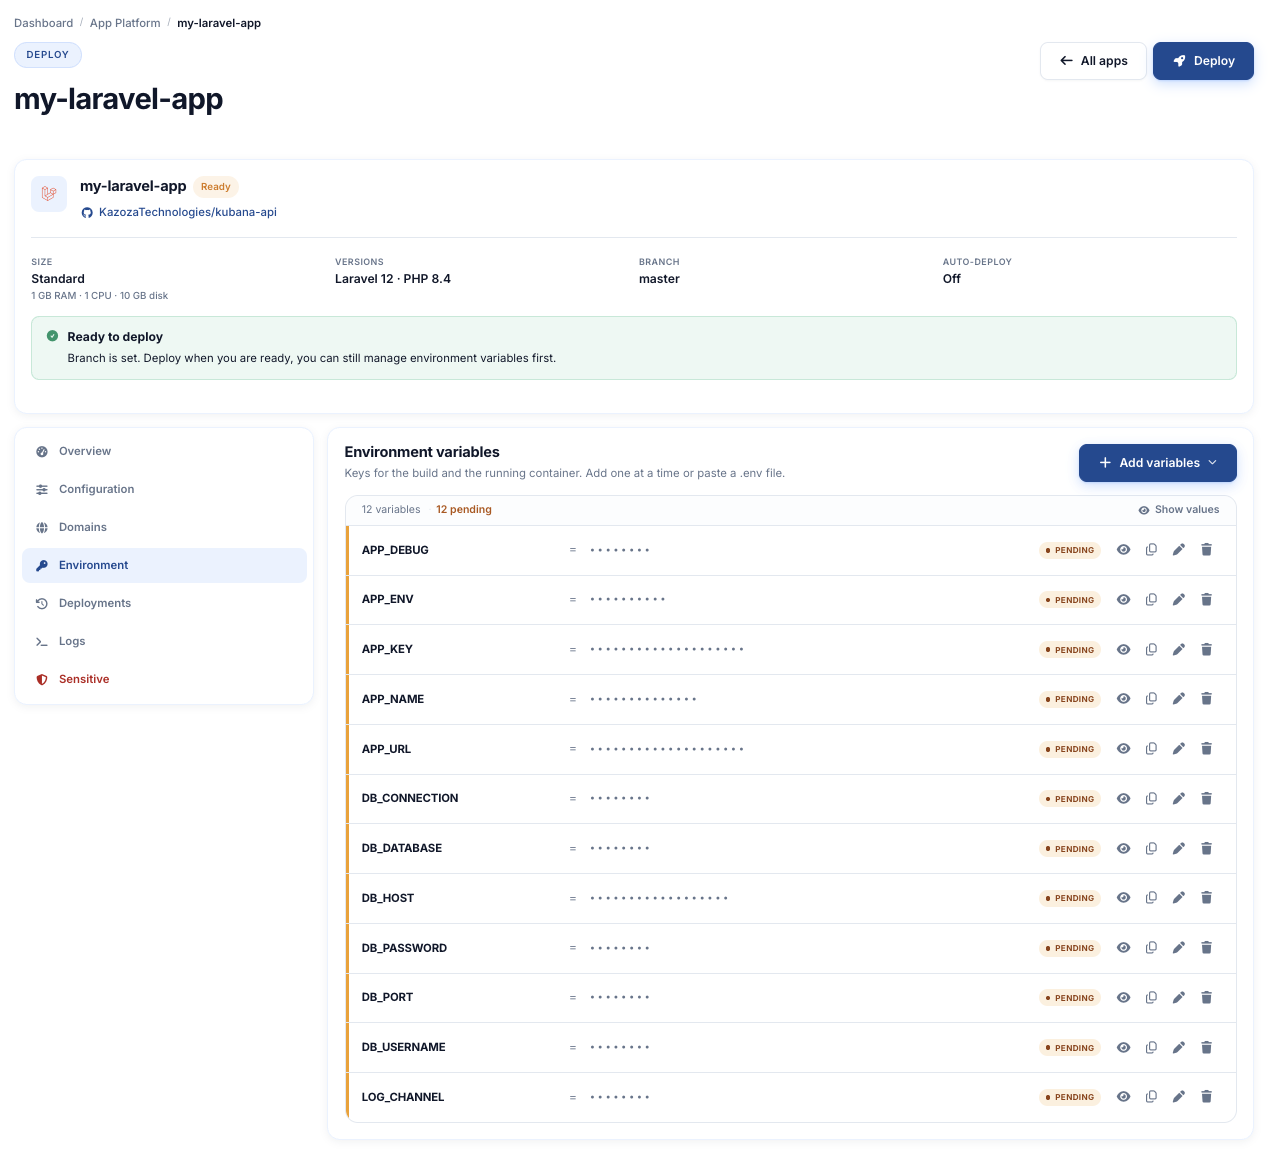Open the Configuration section
The image size is (1272, 1156).
(x=164, y=490)
